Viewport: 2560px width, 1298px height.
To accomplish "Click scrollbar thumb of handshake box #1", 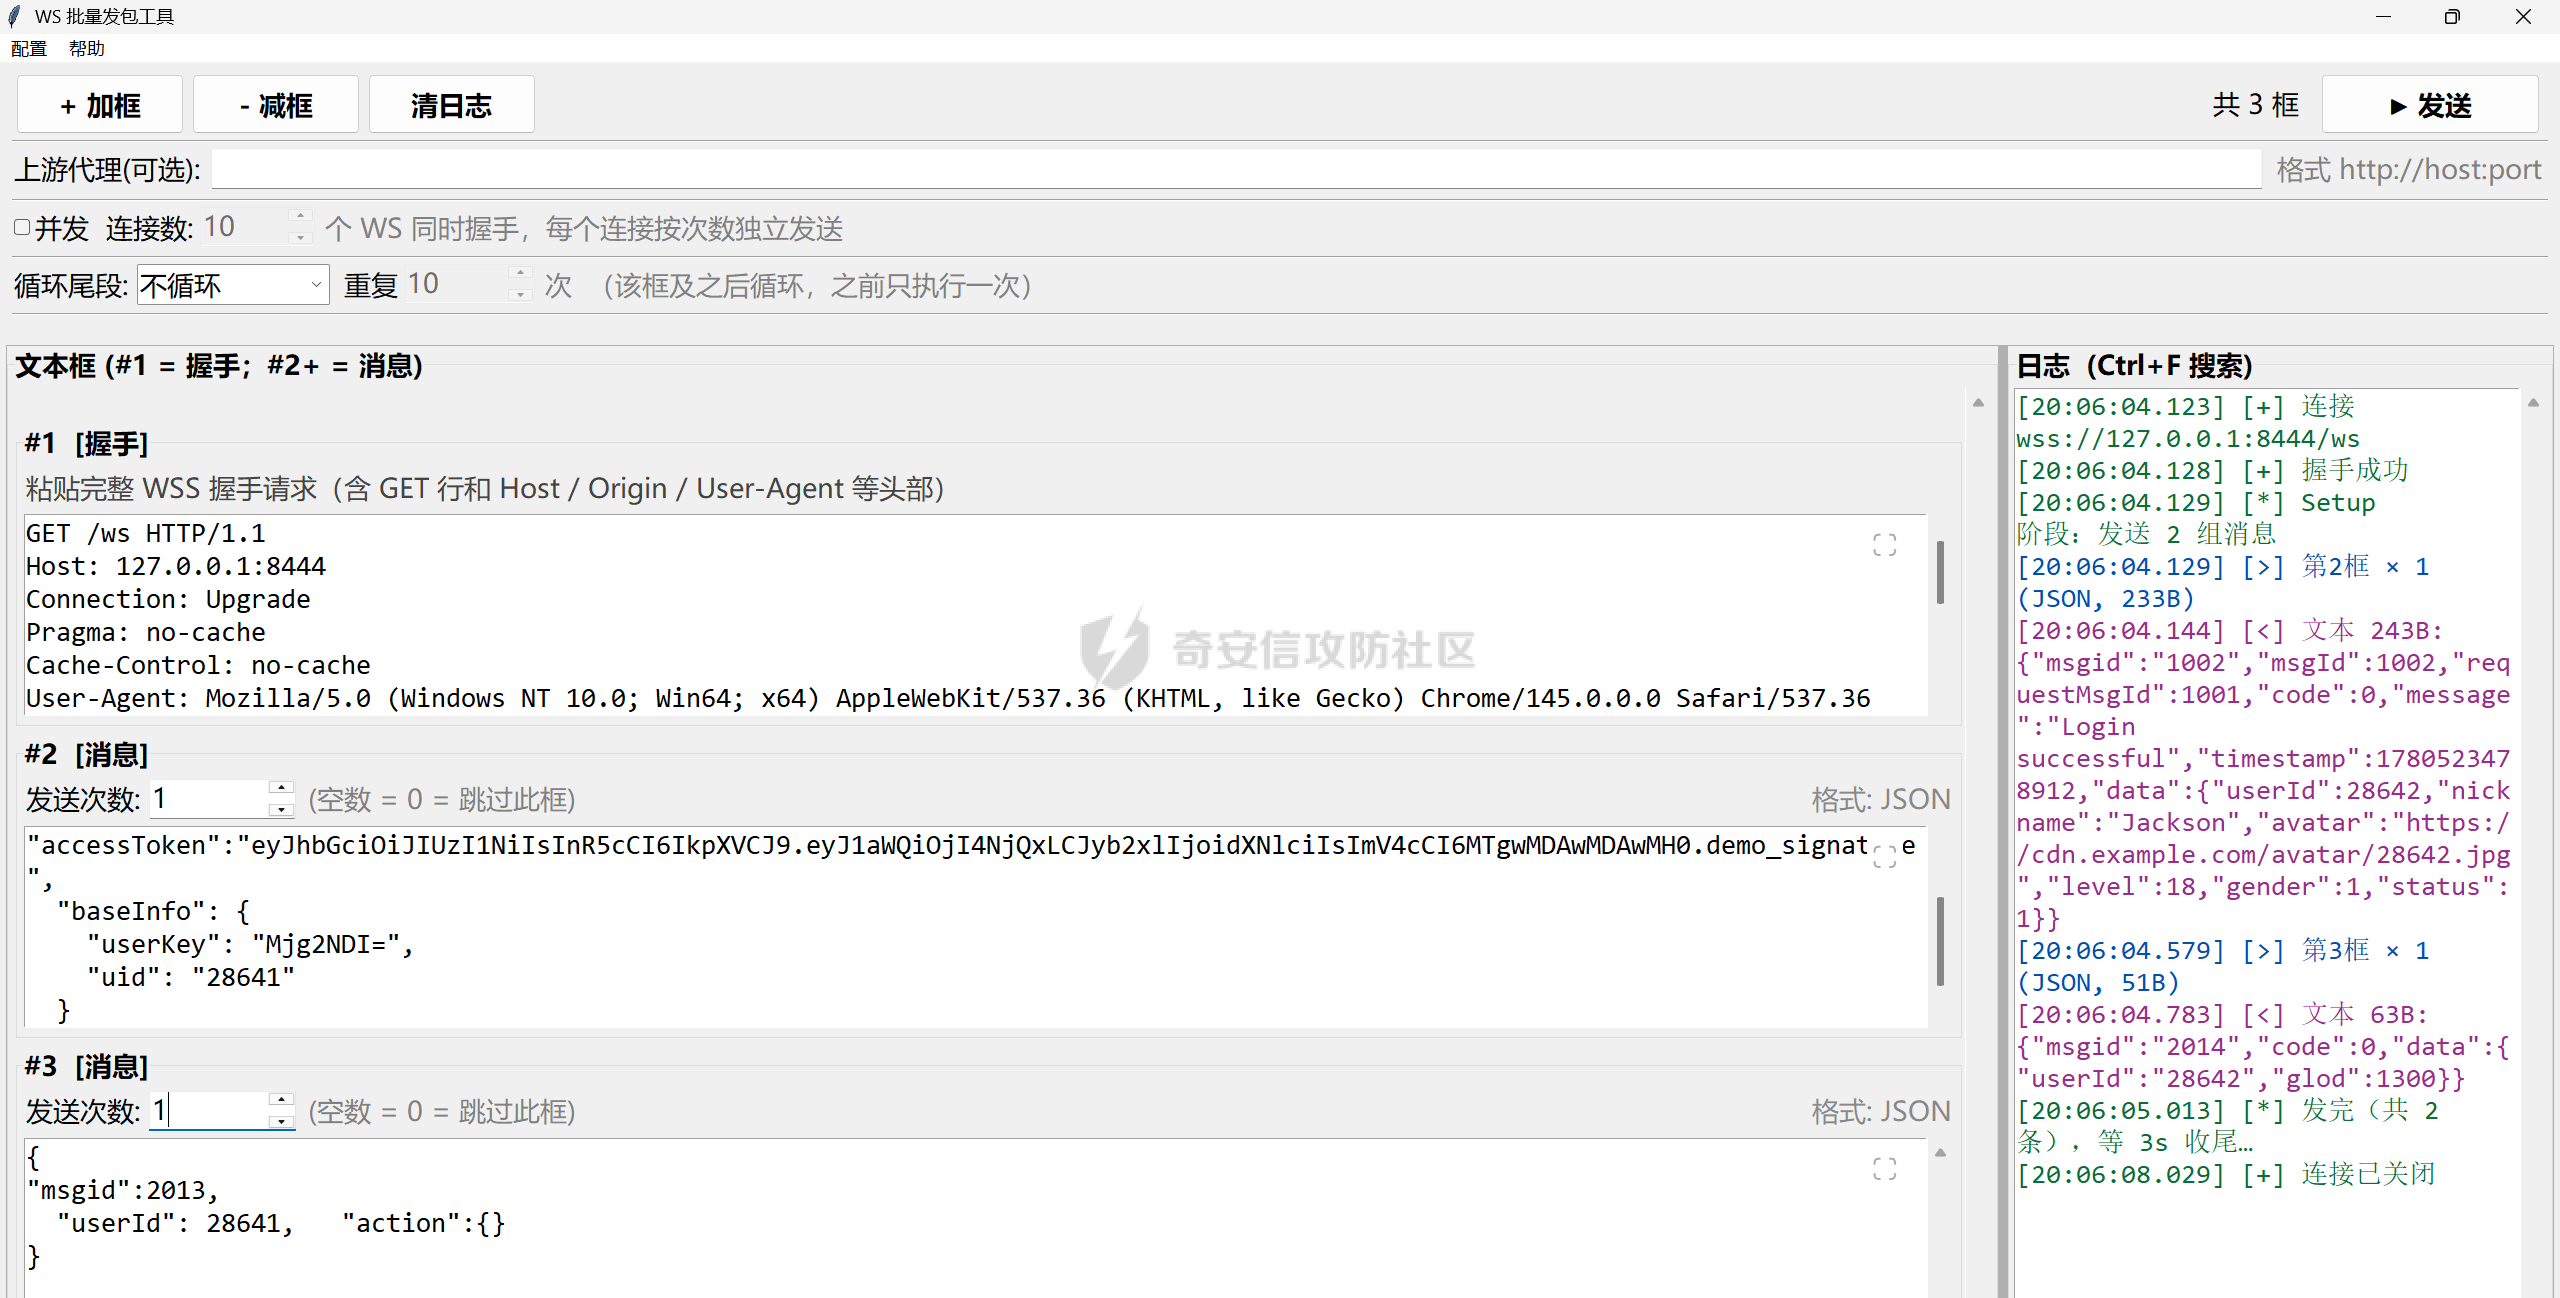I will [1940, 572].
